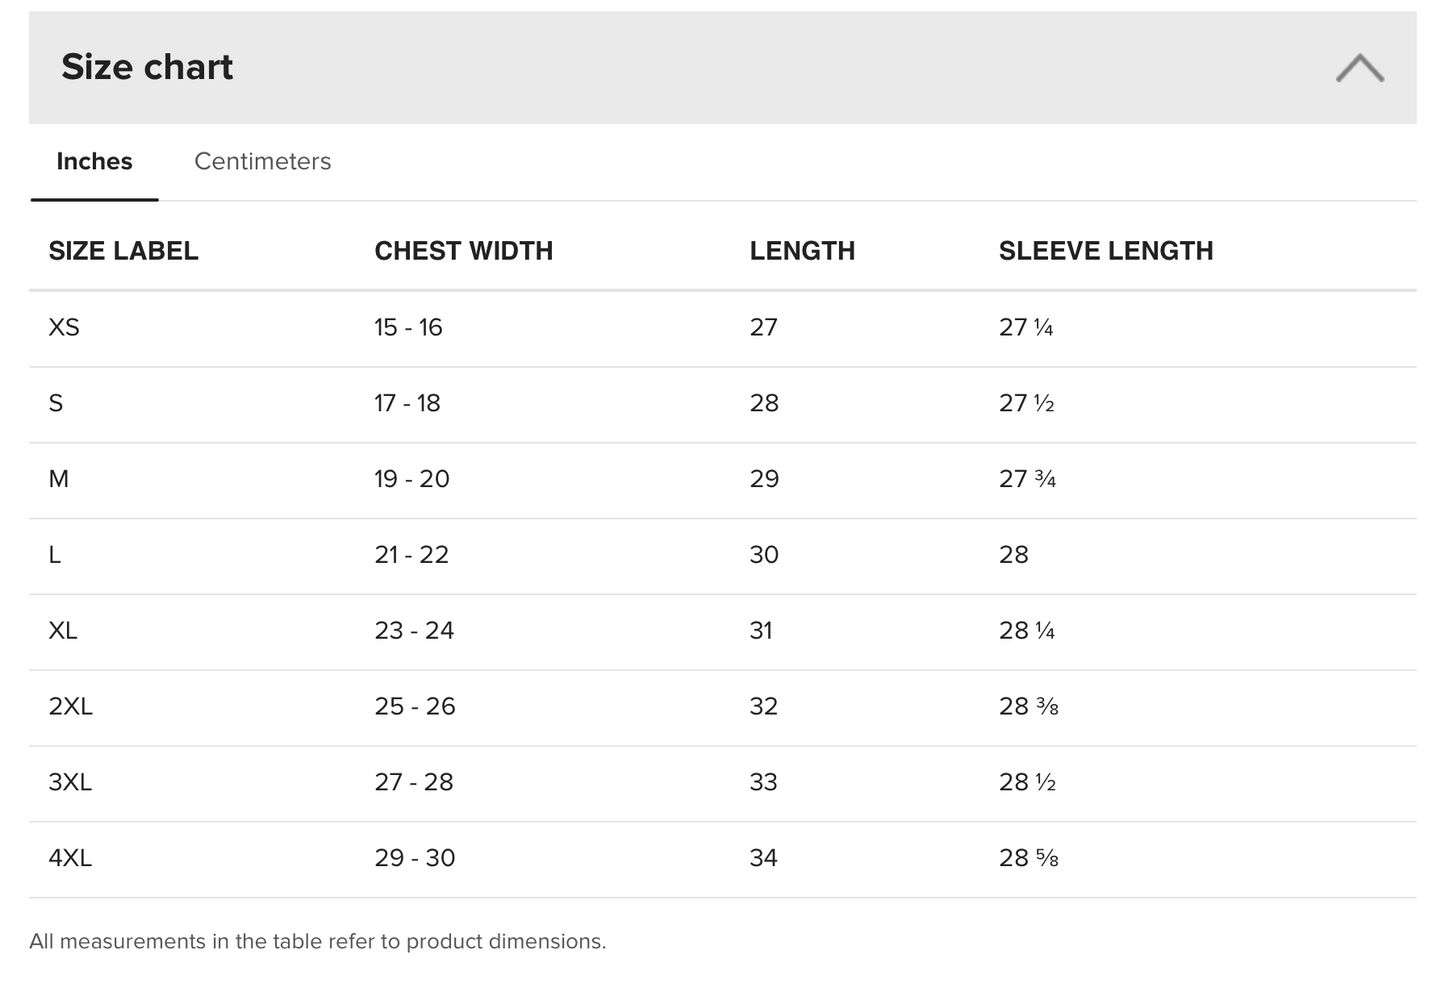Select the XS size row label
This screenshot has width=1445, height=1000.
point(64,327)
